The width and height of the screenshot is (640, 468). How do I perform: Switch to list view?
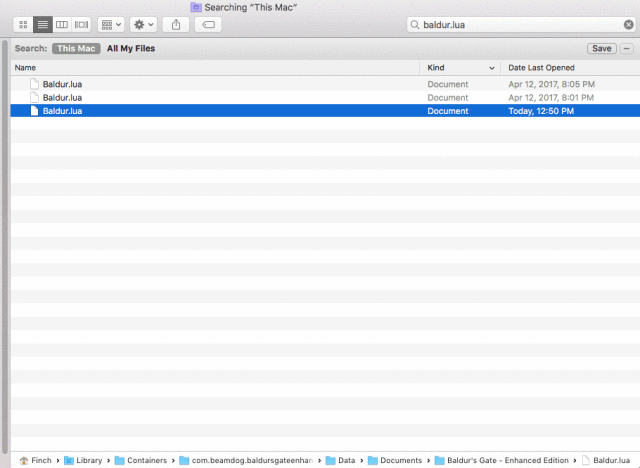pyautogui.click(x=42, y=25)
